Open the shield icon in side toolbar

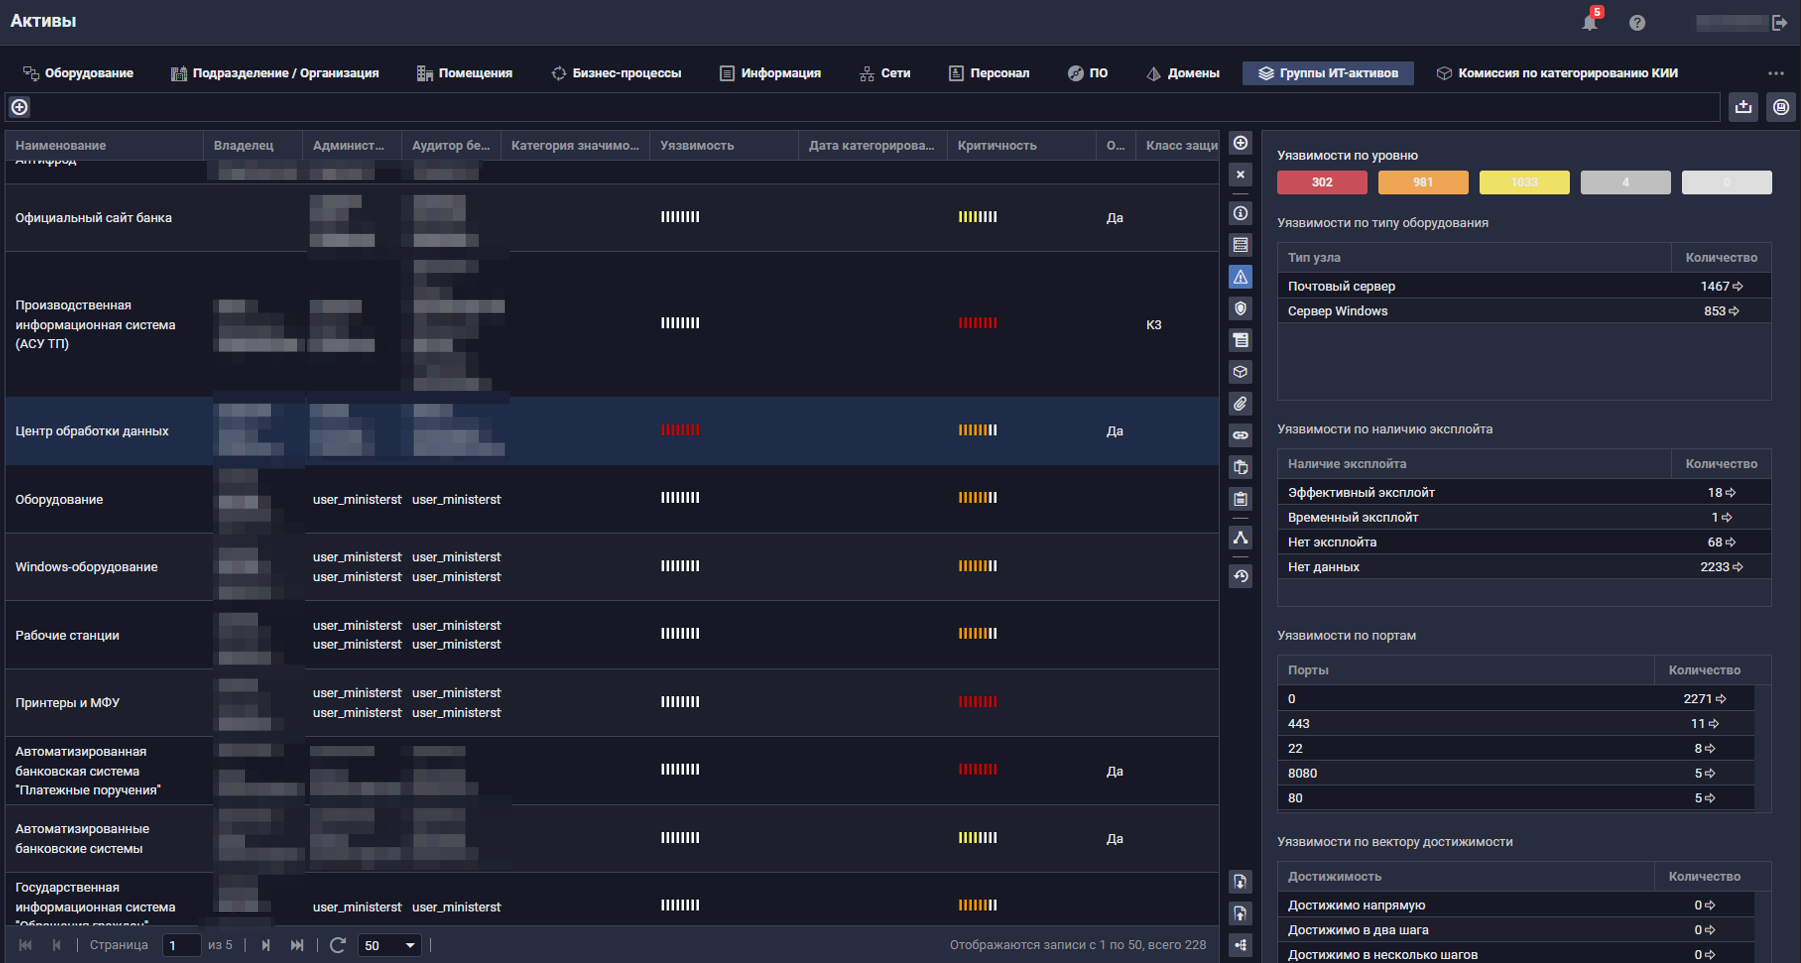(1240, 309)
